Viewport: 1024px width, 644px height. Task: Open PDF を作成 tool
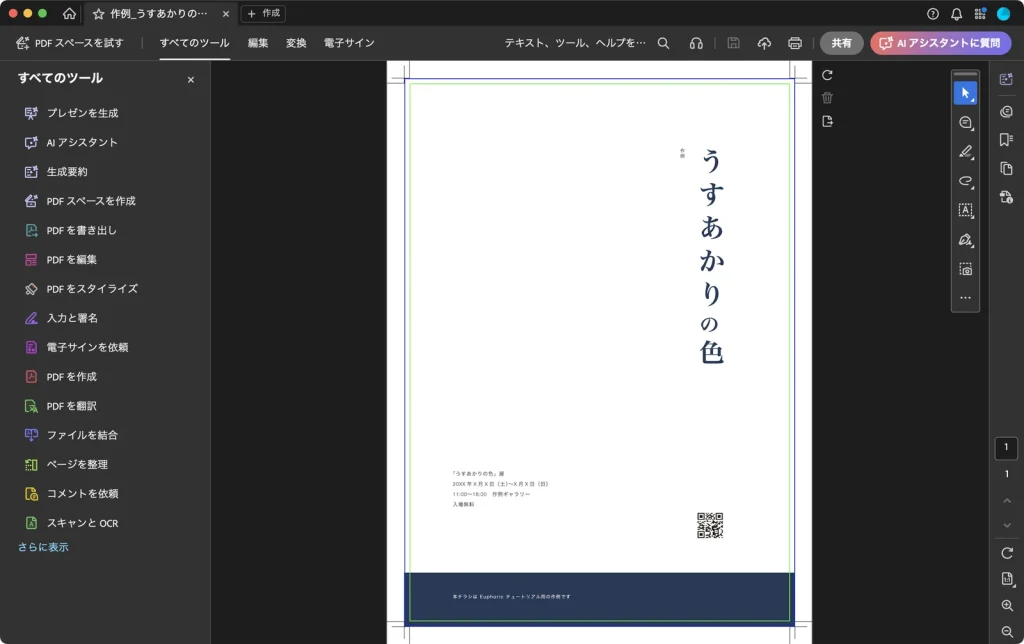tap(61, 377)
